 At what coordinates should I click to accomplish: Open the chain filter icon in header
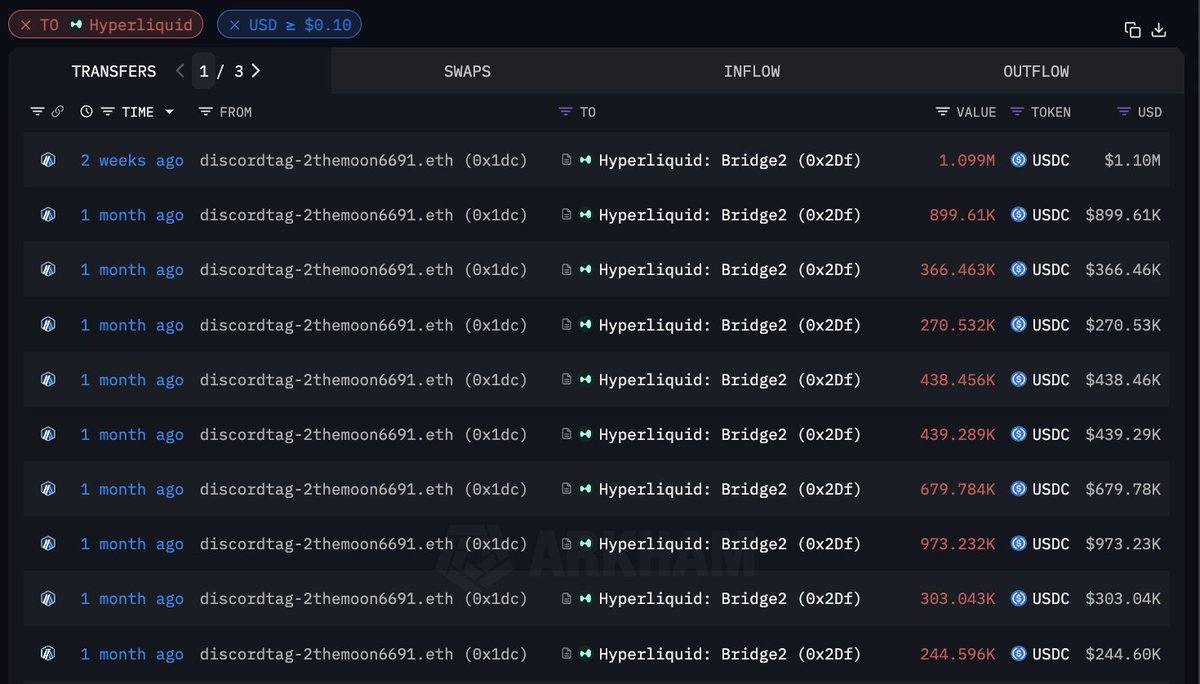(x=37, y=112)
